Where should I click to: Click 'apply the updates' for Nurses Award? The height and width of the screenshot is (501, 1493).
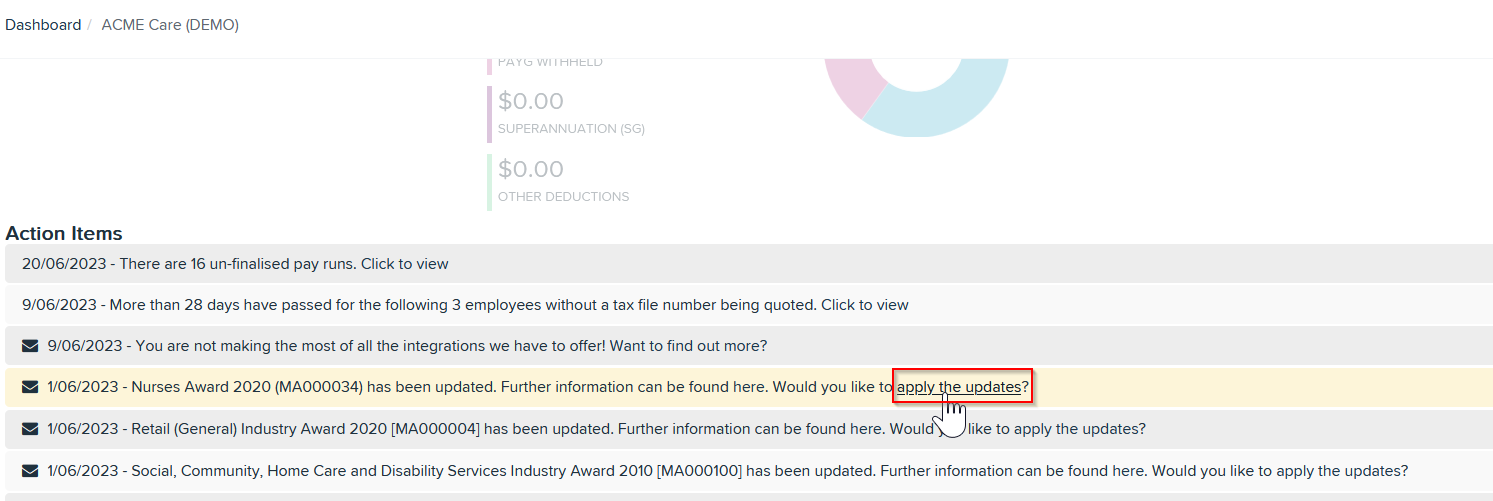(959, 387)
